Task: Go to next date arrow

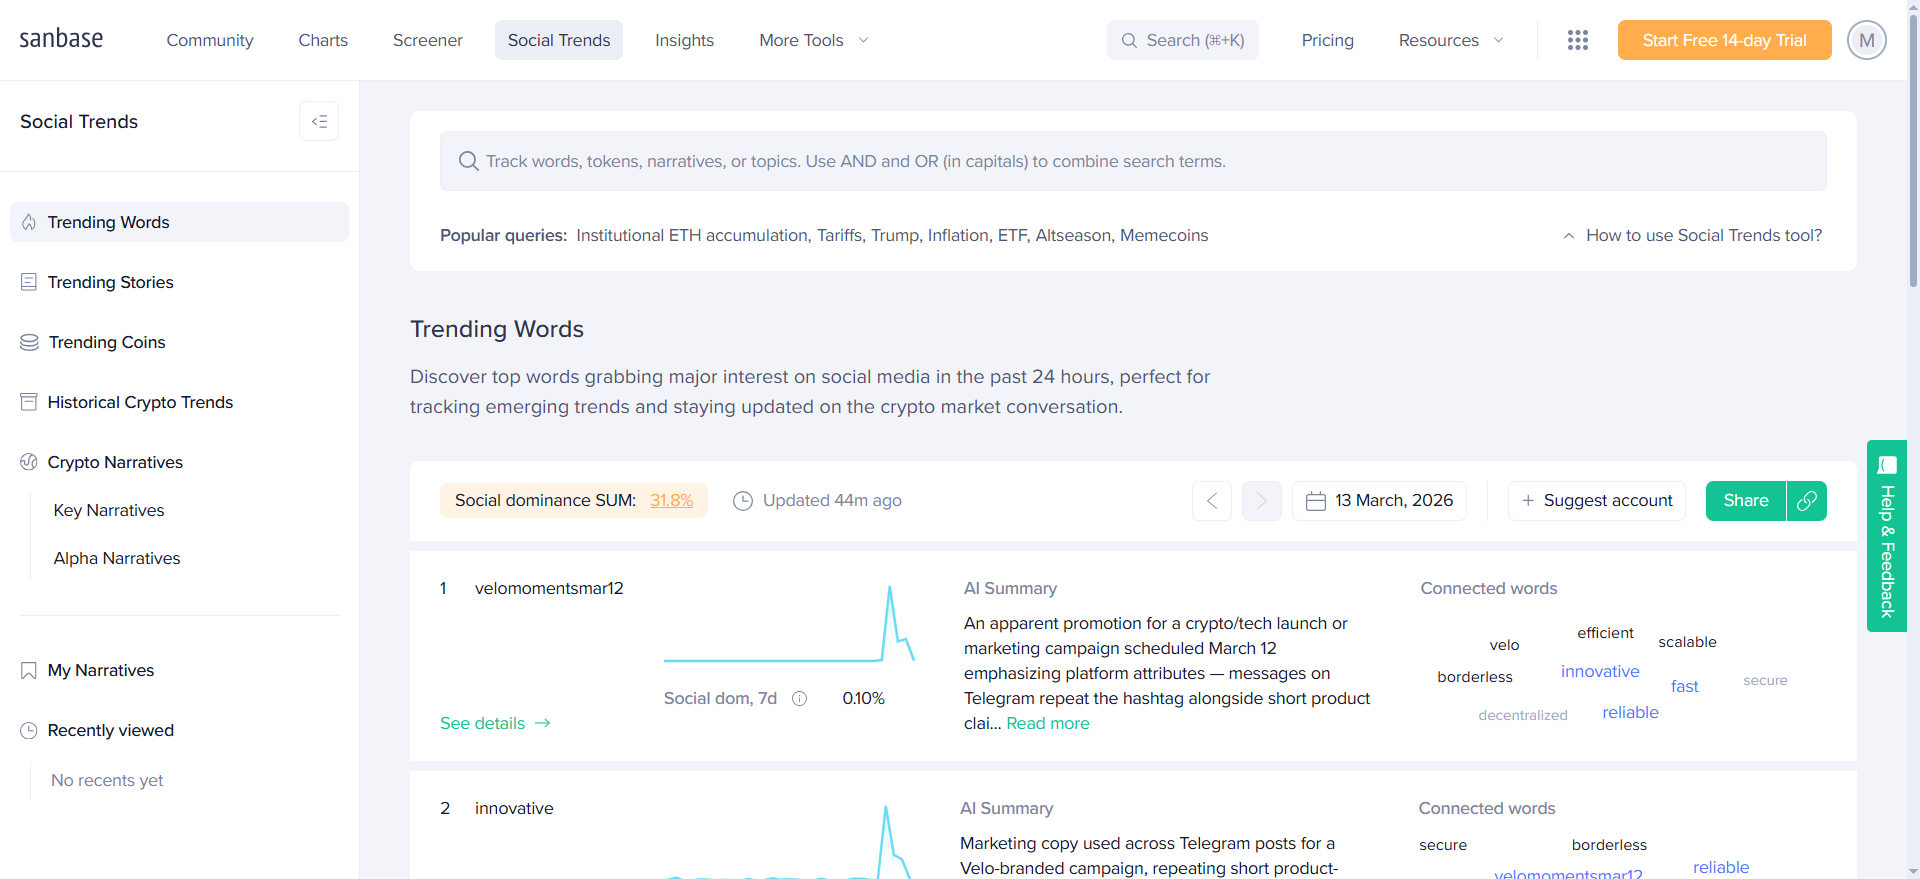Action: [x=1262, y=501]
